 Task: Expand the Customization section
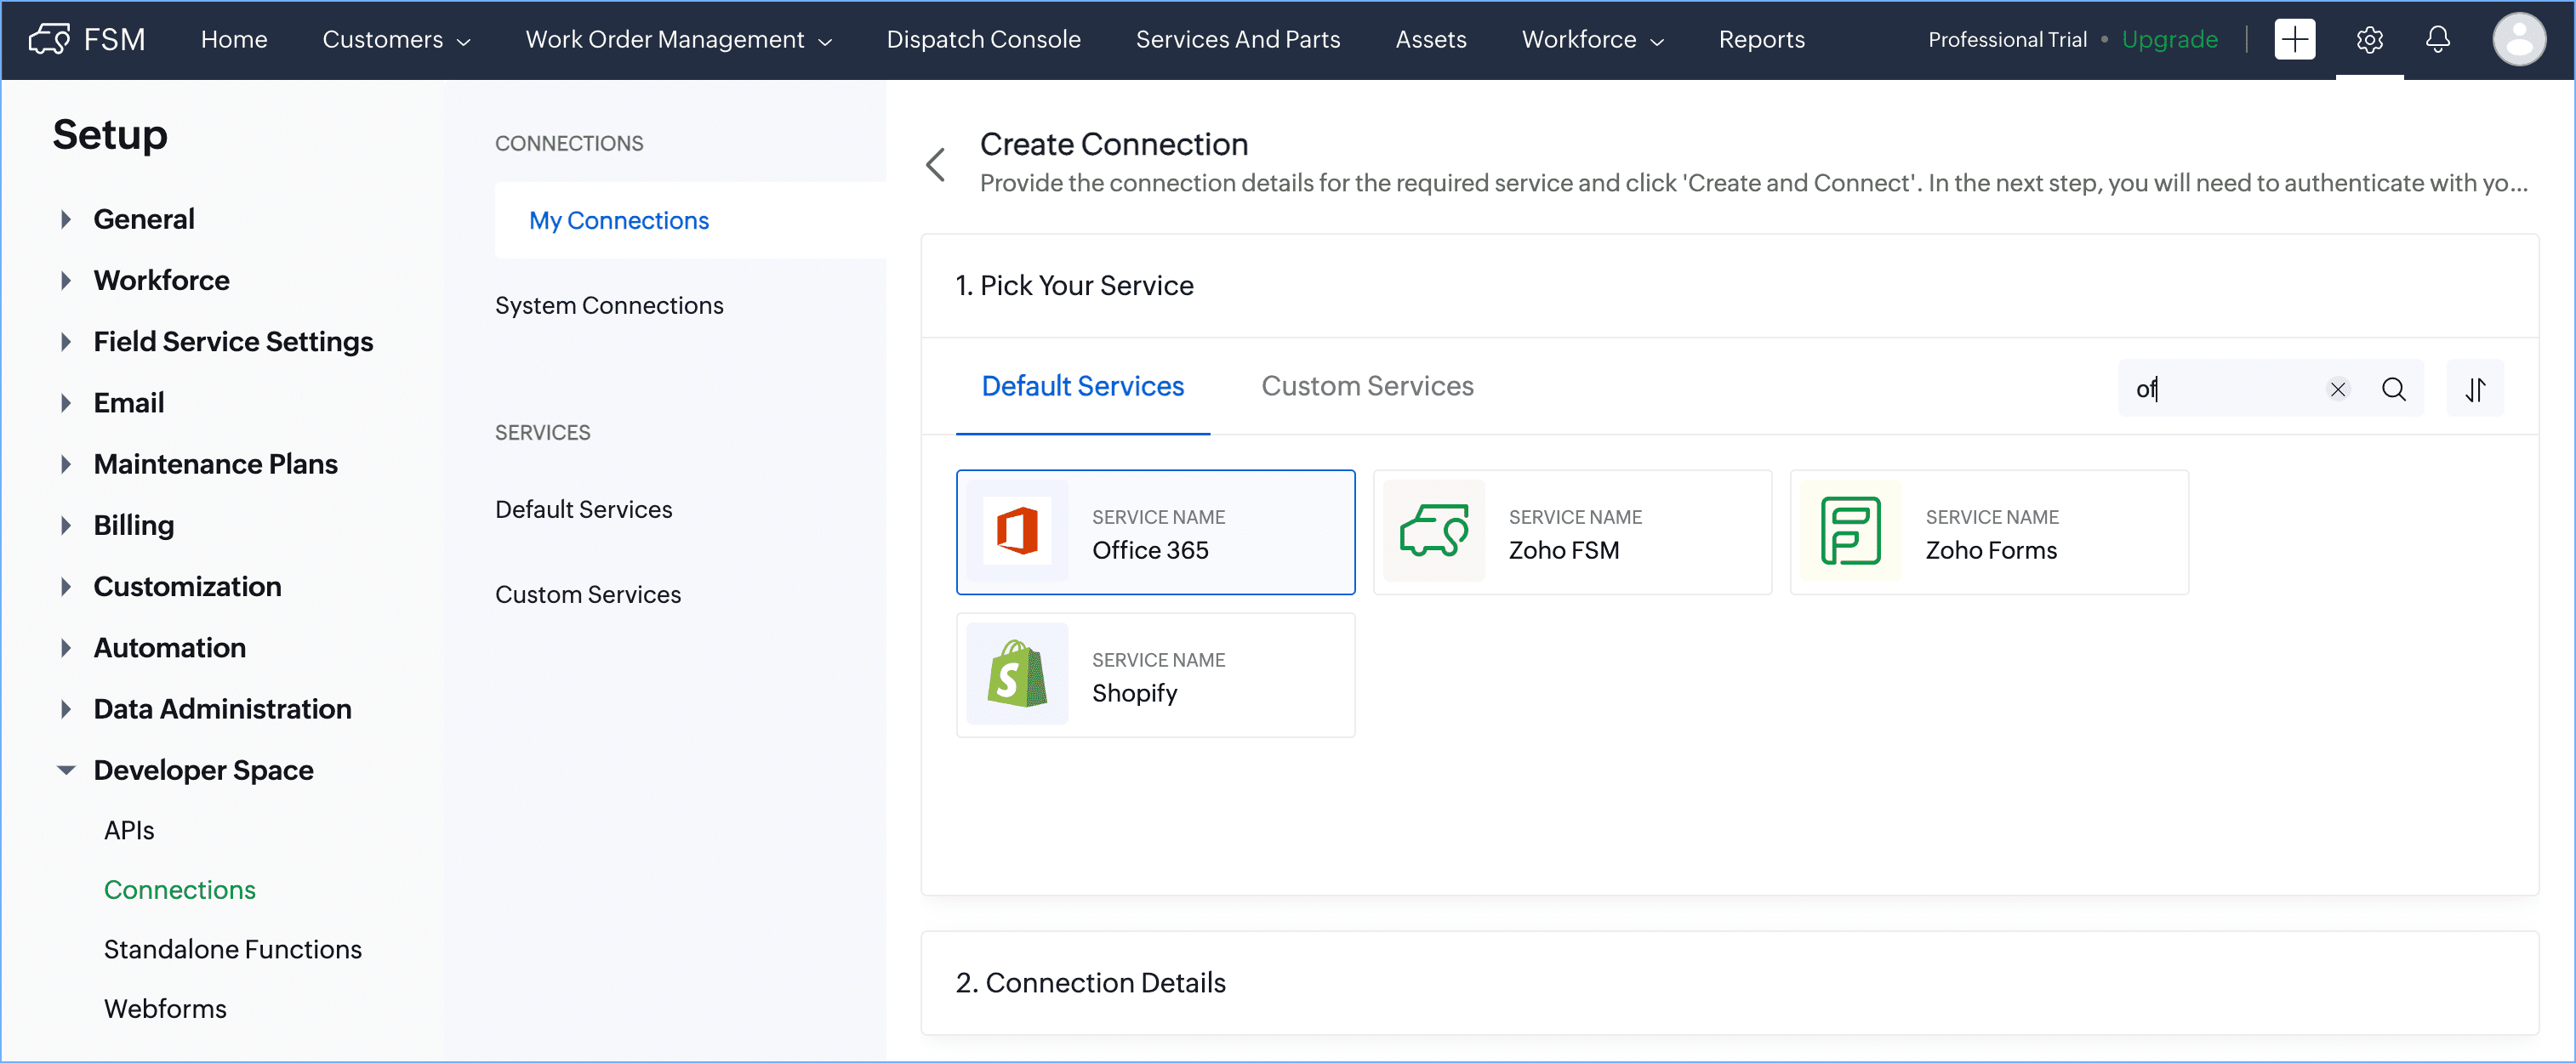pos(66,586)
